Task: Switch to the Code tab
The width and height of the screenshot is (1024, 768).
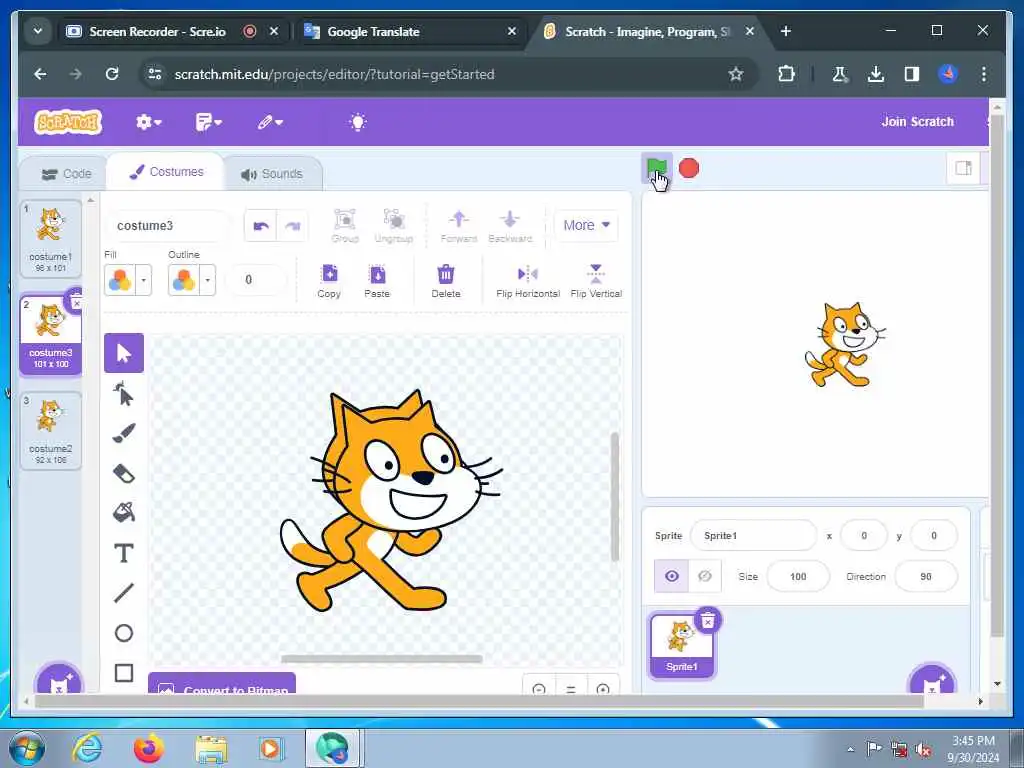Action: point(66,174)
